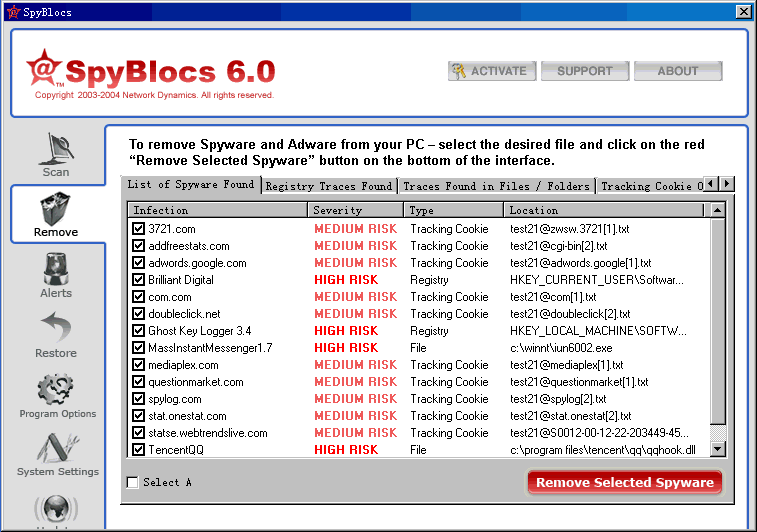
Task: Uncheck the doubleclick.net entry
Action: tap(139, 313)
